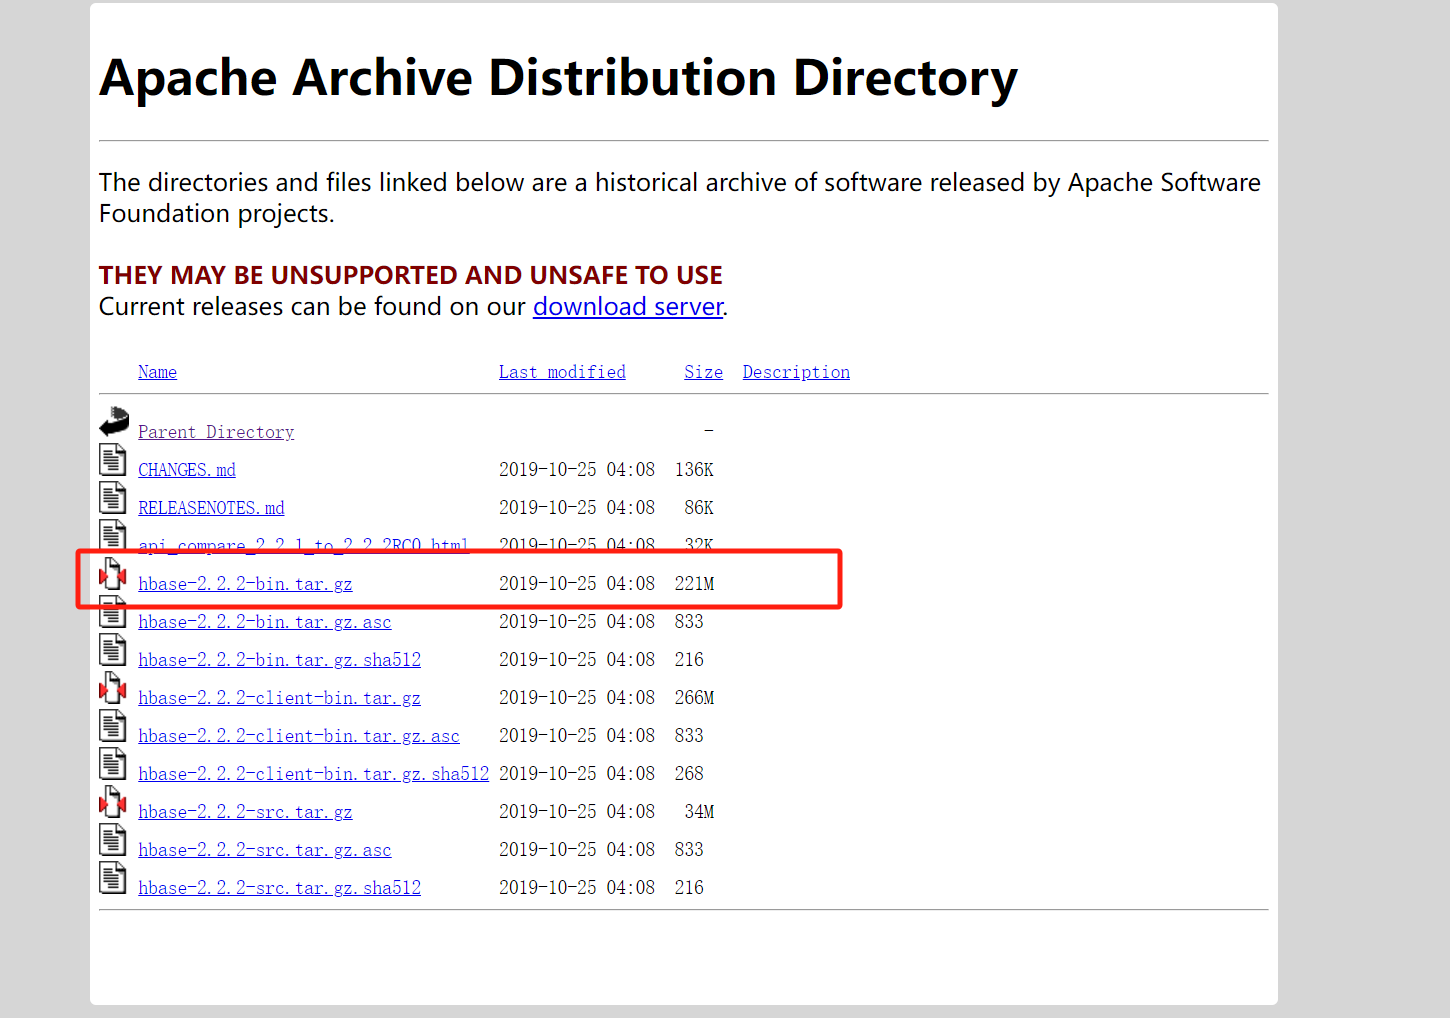Open the download server link
The height and width of the screenshot is (1018, 1450).
(628, 307)
